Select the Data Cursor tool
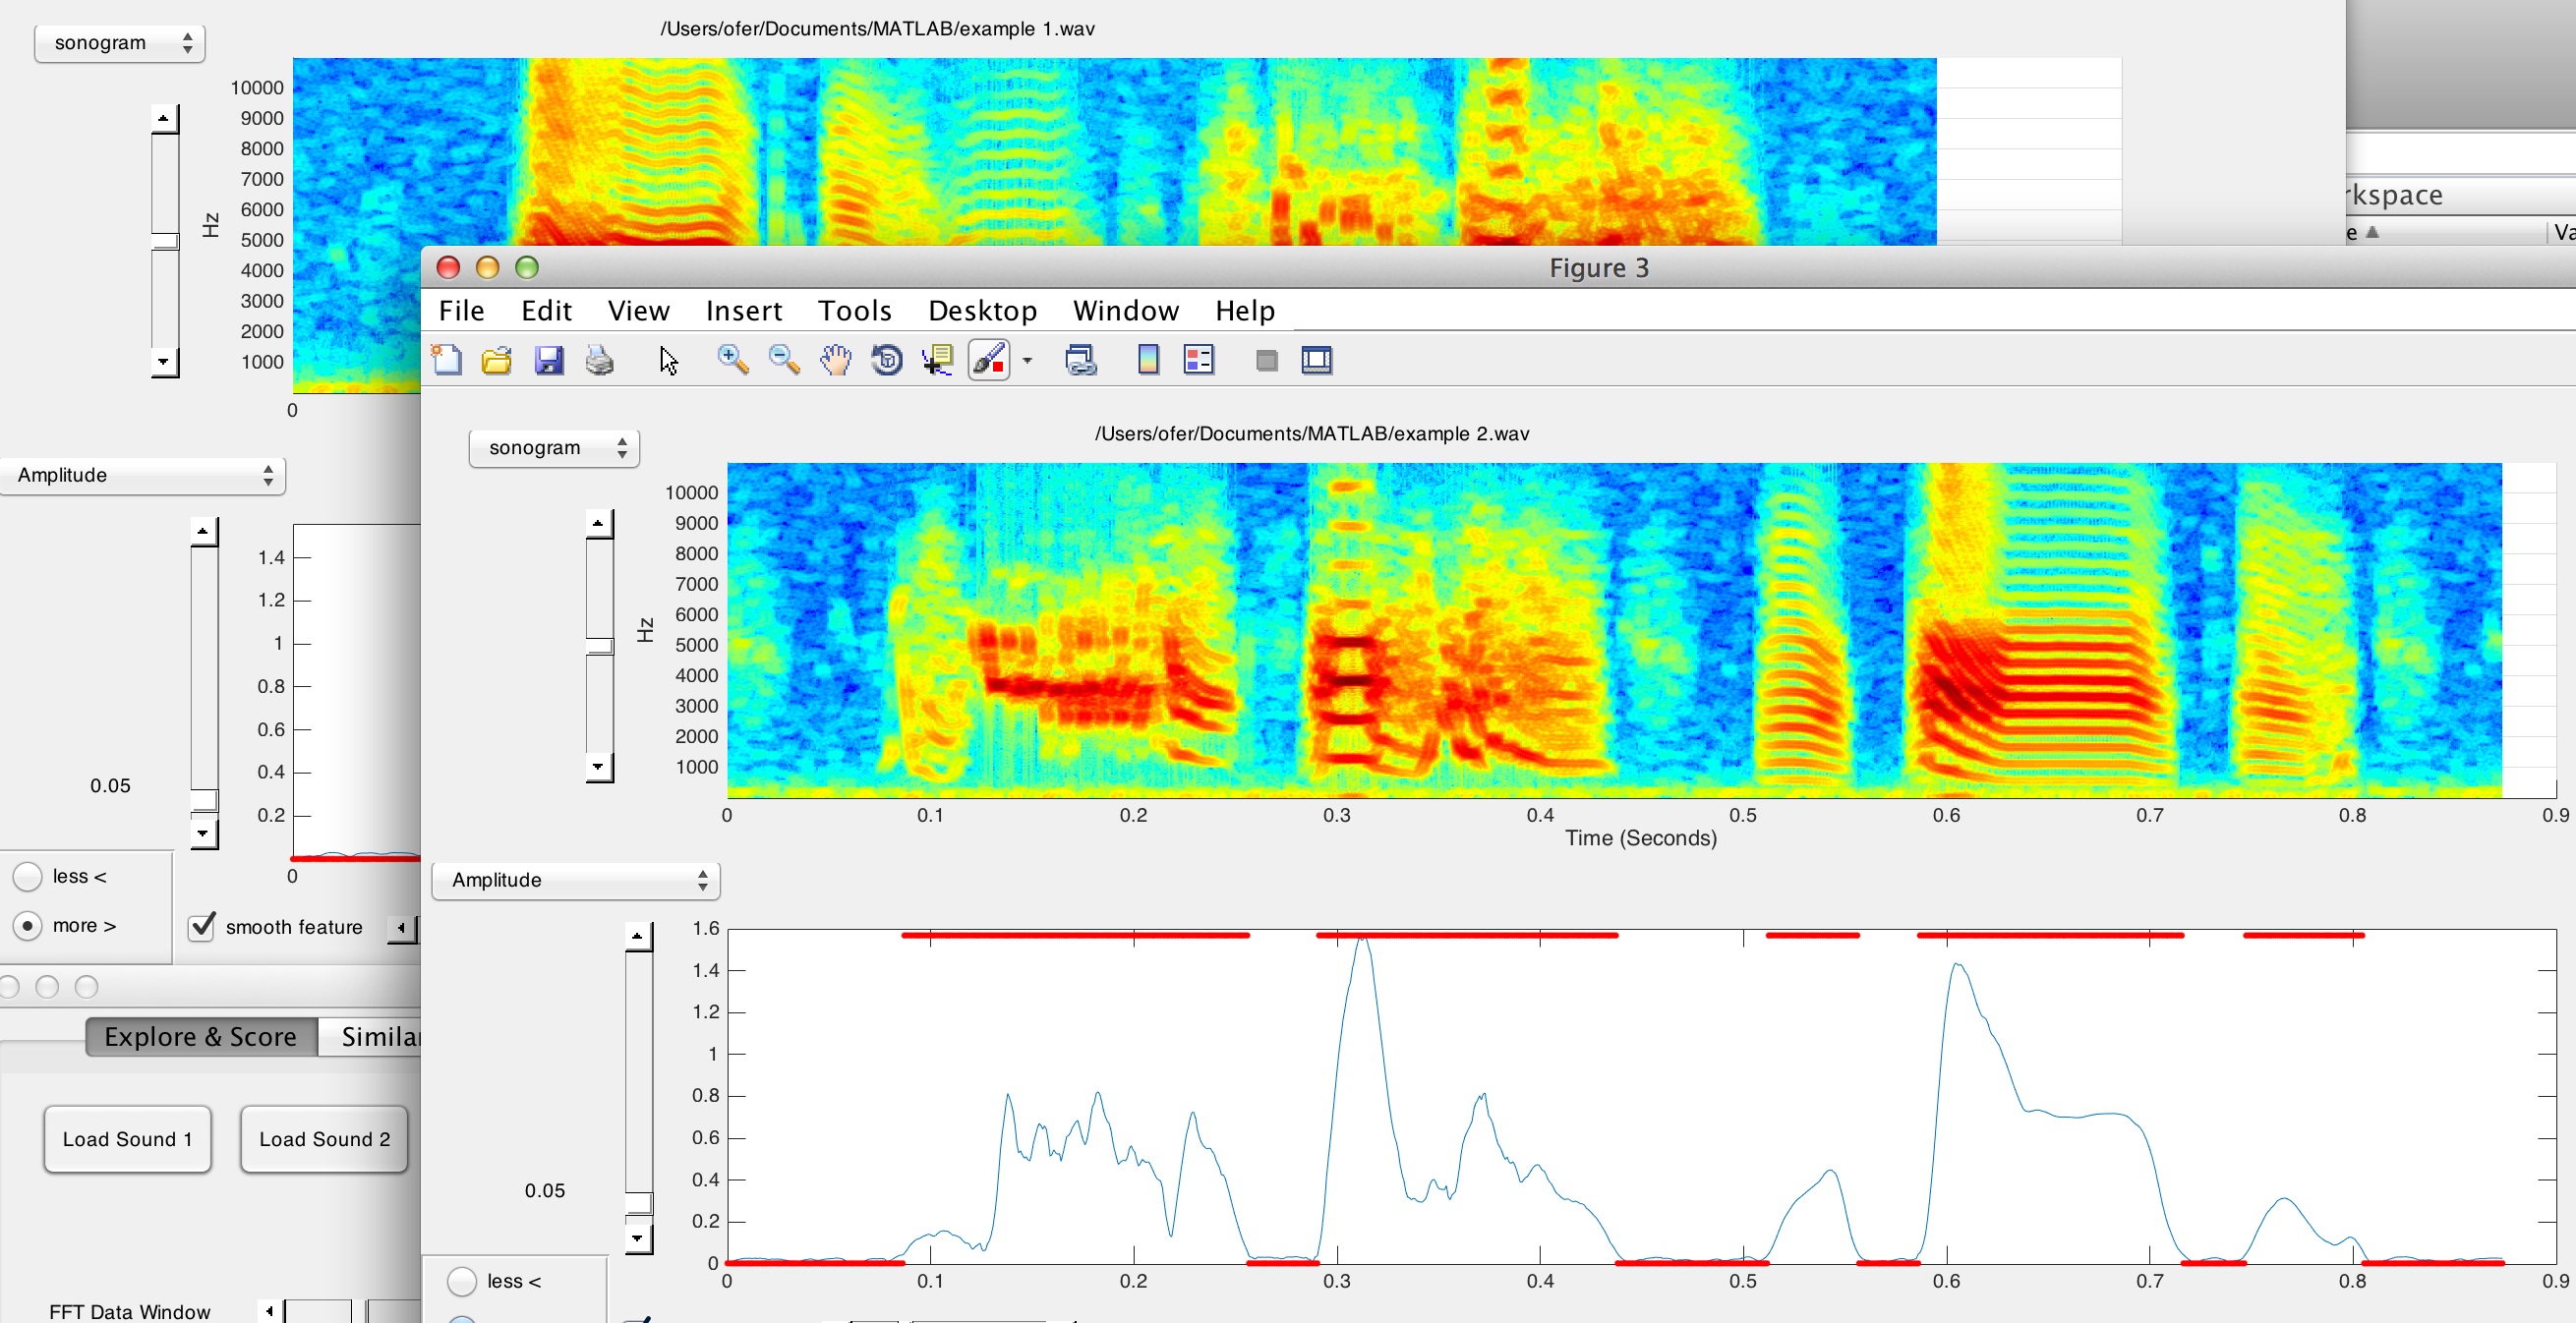Image resolution: width=2576 pixels, height=1323 pixels. [937, 360]
